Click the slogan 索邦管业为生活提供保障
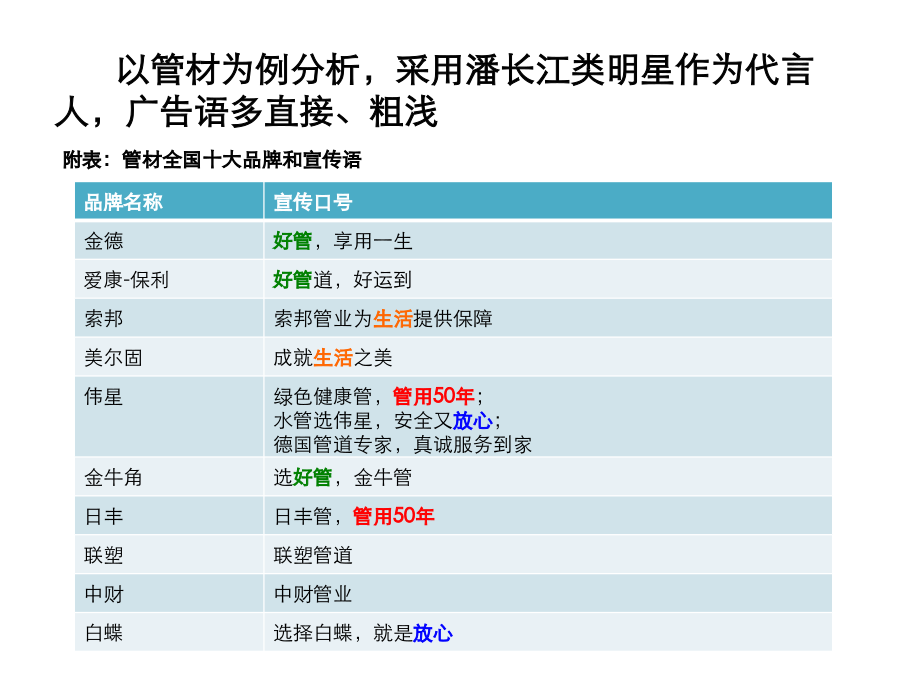 tap(383, 319)
